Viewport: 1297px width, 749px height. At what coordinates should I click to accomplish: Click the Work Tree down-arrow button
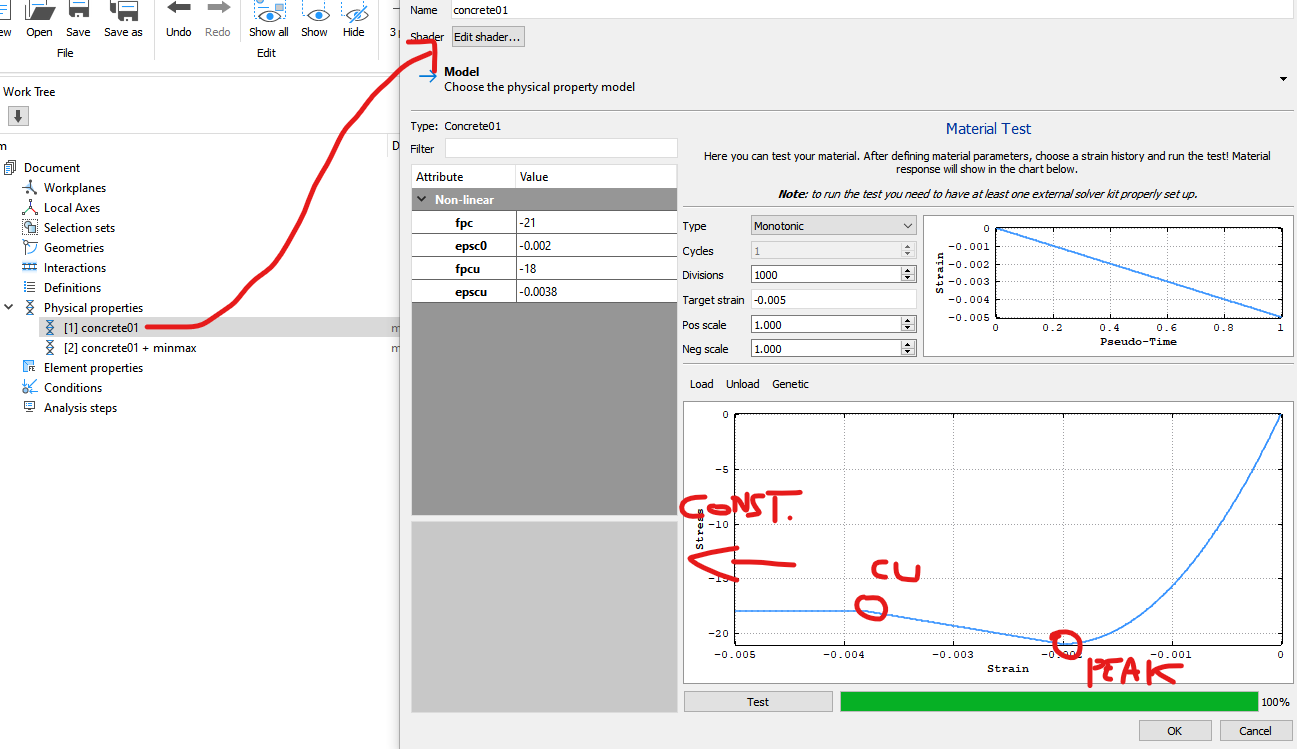[19, 117]
